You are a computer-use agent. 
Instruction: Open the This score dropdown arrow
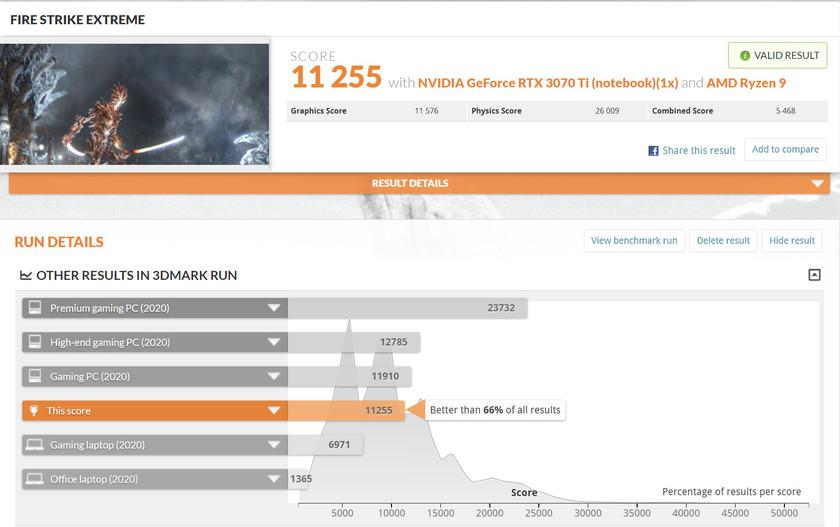pyautogui.click(x=273, y=410)
